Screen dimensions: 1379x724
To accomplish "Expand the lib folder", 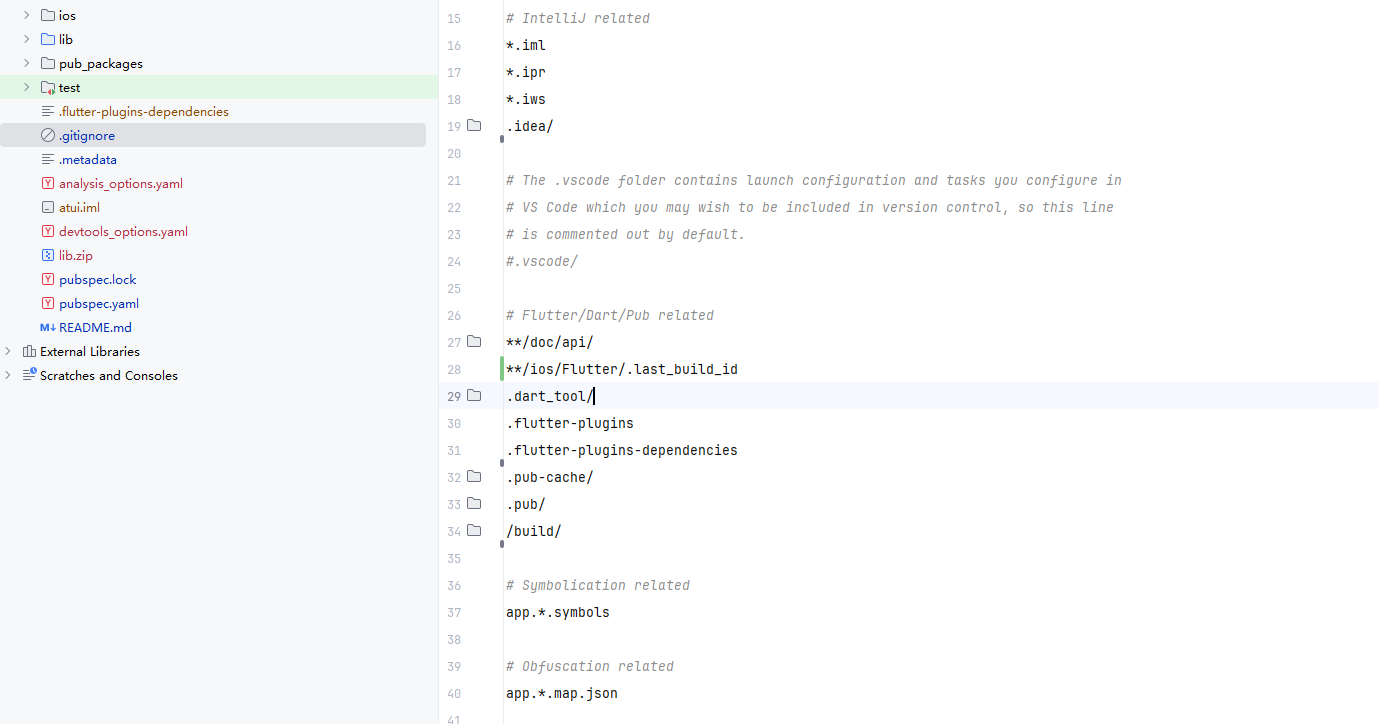I will click(x=27, y=39).
